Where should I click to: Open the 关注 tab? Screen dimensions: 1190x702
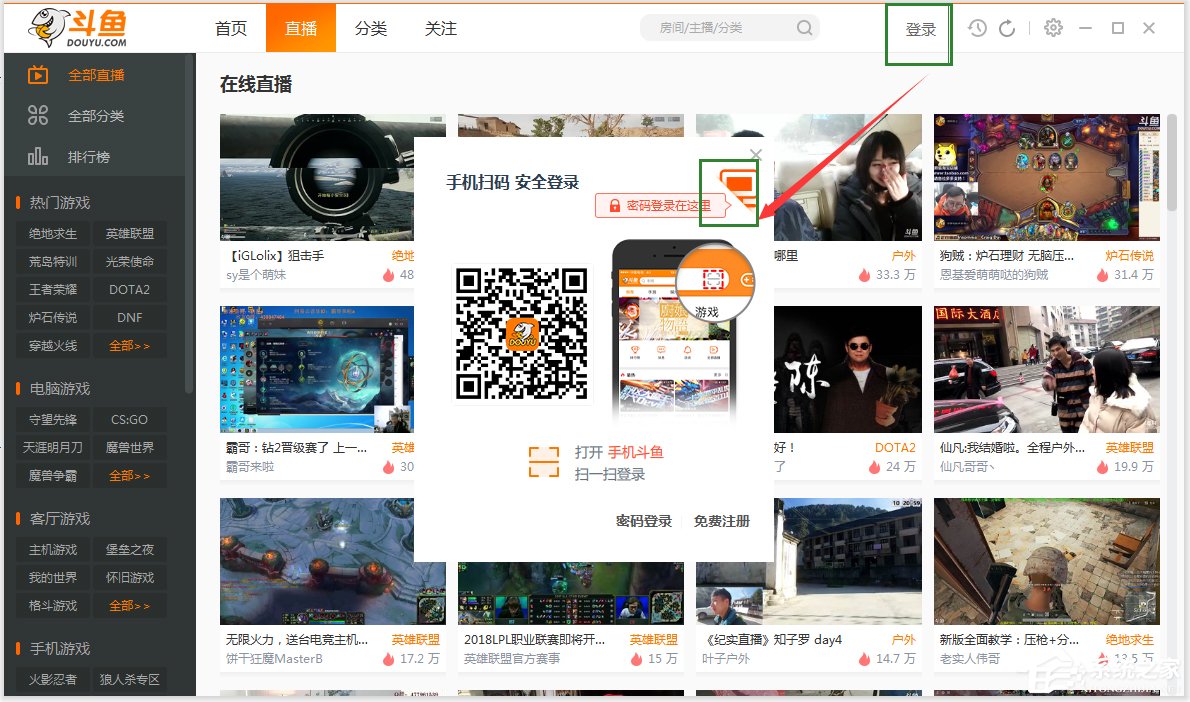[x=441, y=29]
